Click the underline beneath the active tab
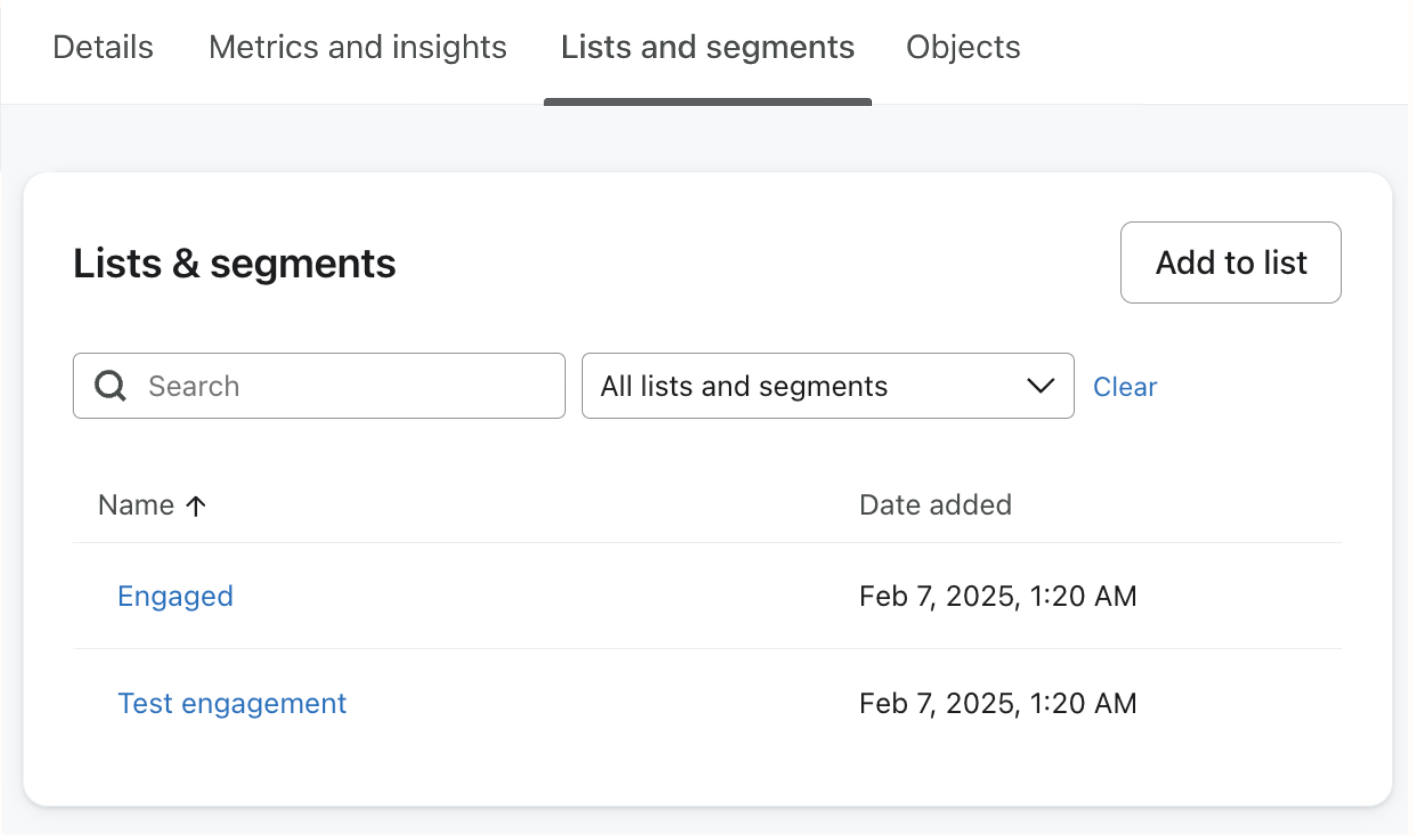The image size is (1414, 836). pyautogui.click(x=707, y=101)
